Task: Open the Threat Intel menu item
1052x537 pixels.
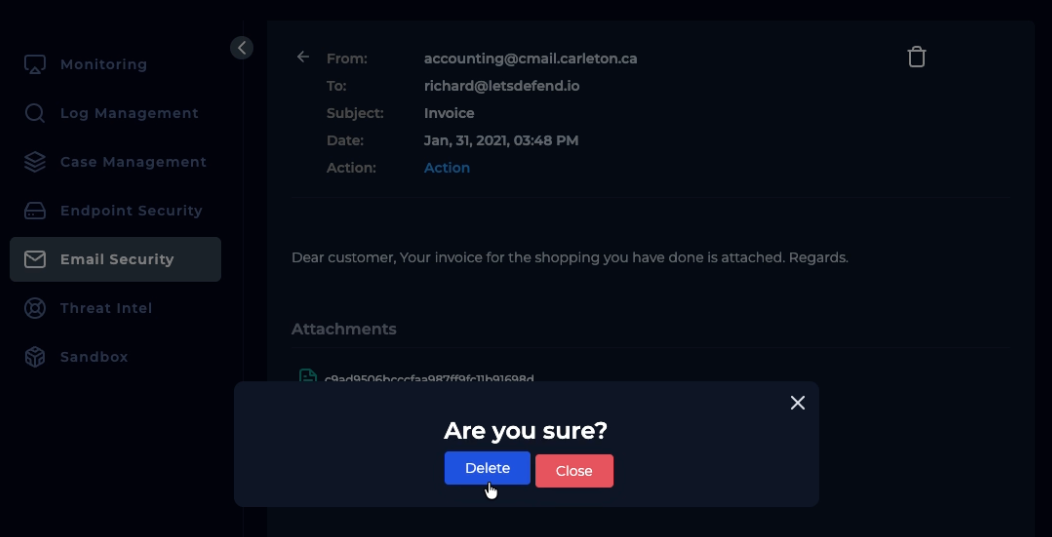Action: (105, 308)
